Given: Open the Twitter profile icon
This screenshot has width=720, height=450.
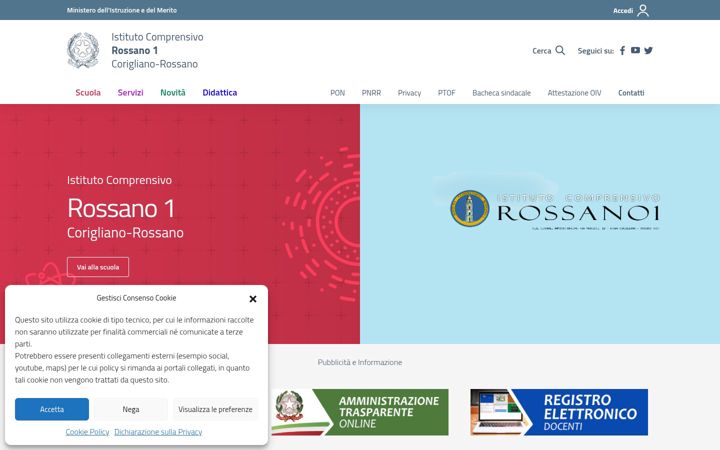Looking at the screenshot, I should point(648,51).
